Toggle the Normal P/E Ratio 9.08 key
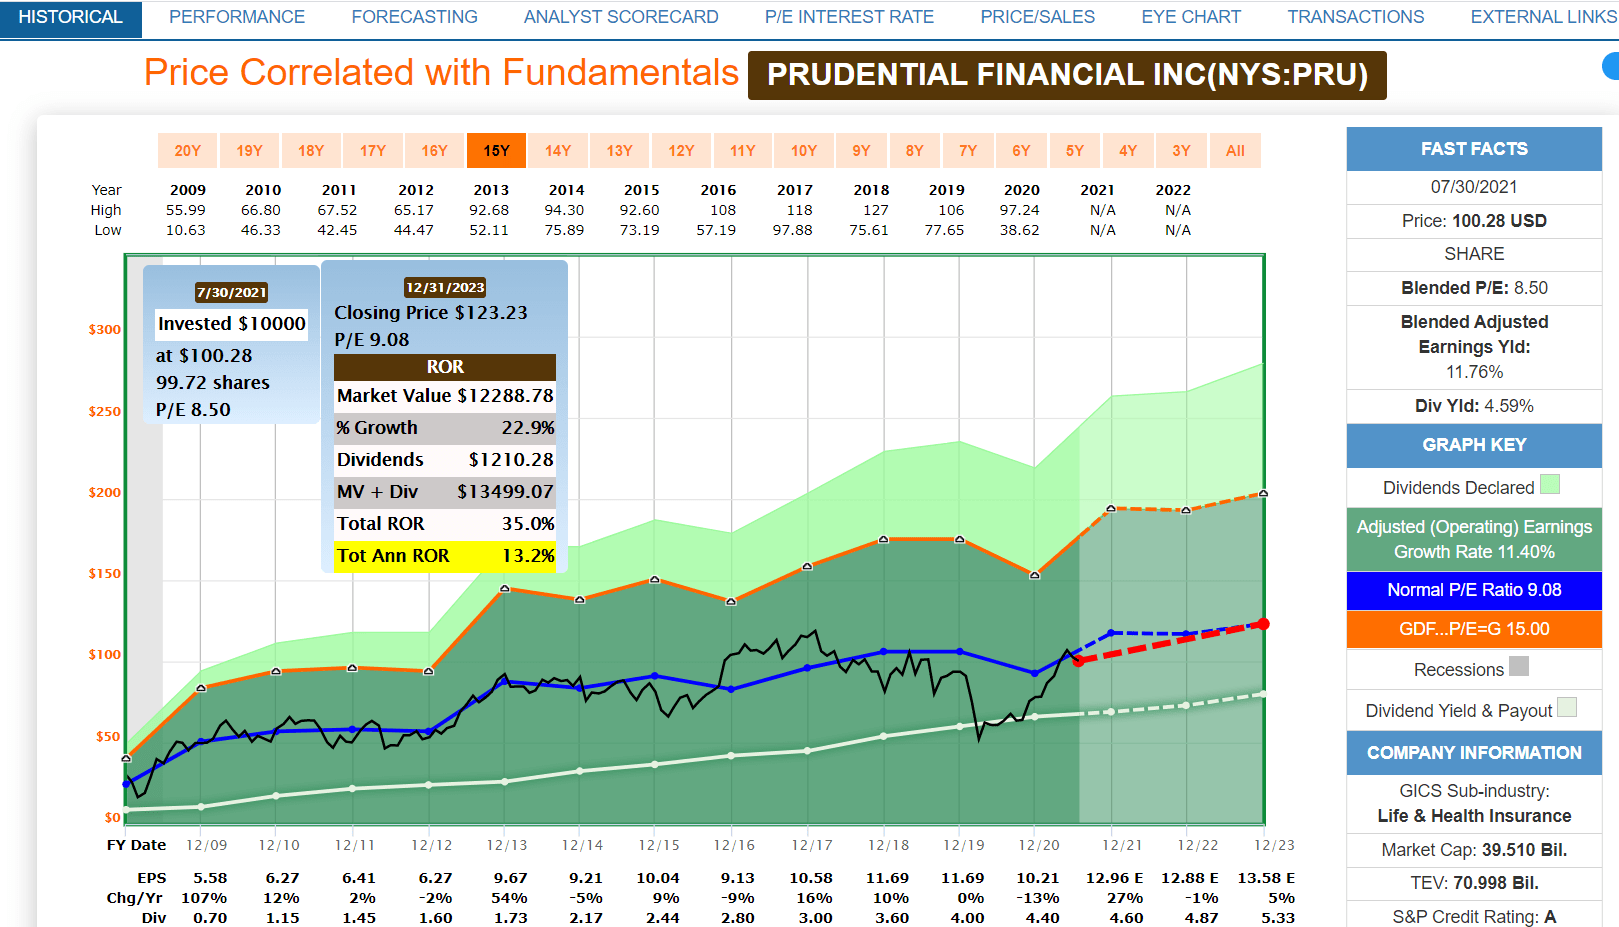The image size is (1619, 927). (x=1474, y=590)
